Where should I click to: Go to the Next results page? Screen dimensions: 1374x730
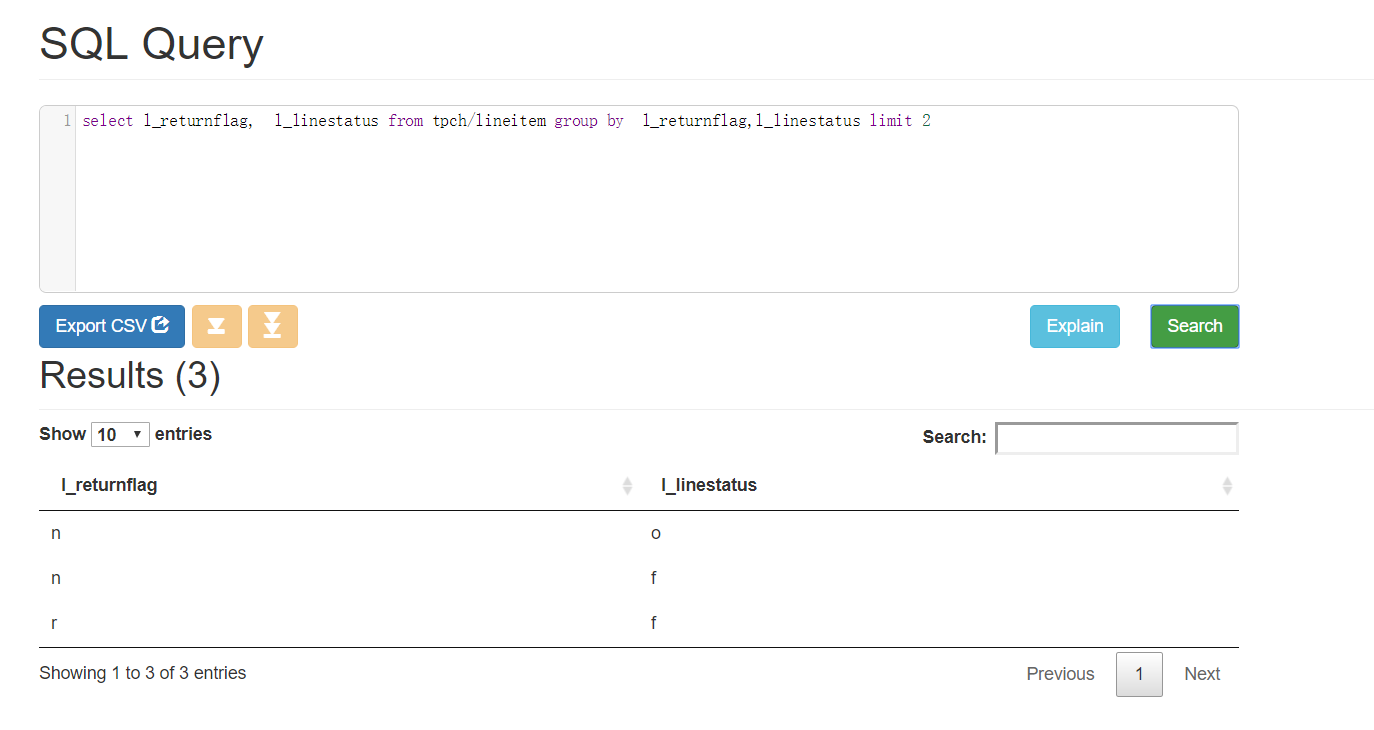tap(1202, 674)
